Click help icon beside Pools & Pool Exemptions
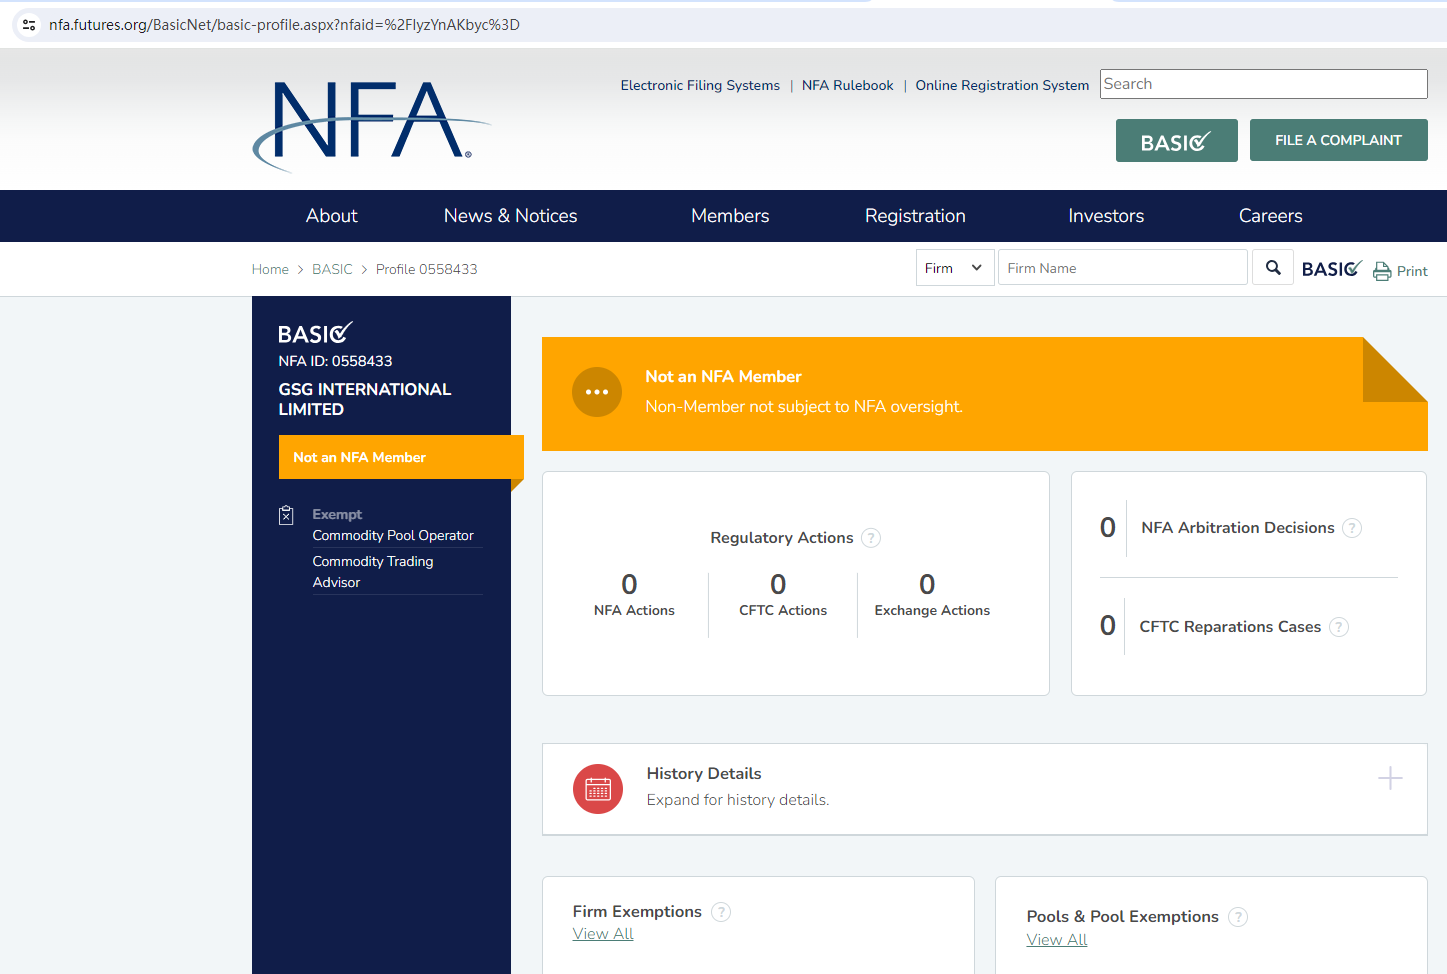 (x=1238, y=917)
